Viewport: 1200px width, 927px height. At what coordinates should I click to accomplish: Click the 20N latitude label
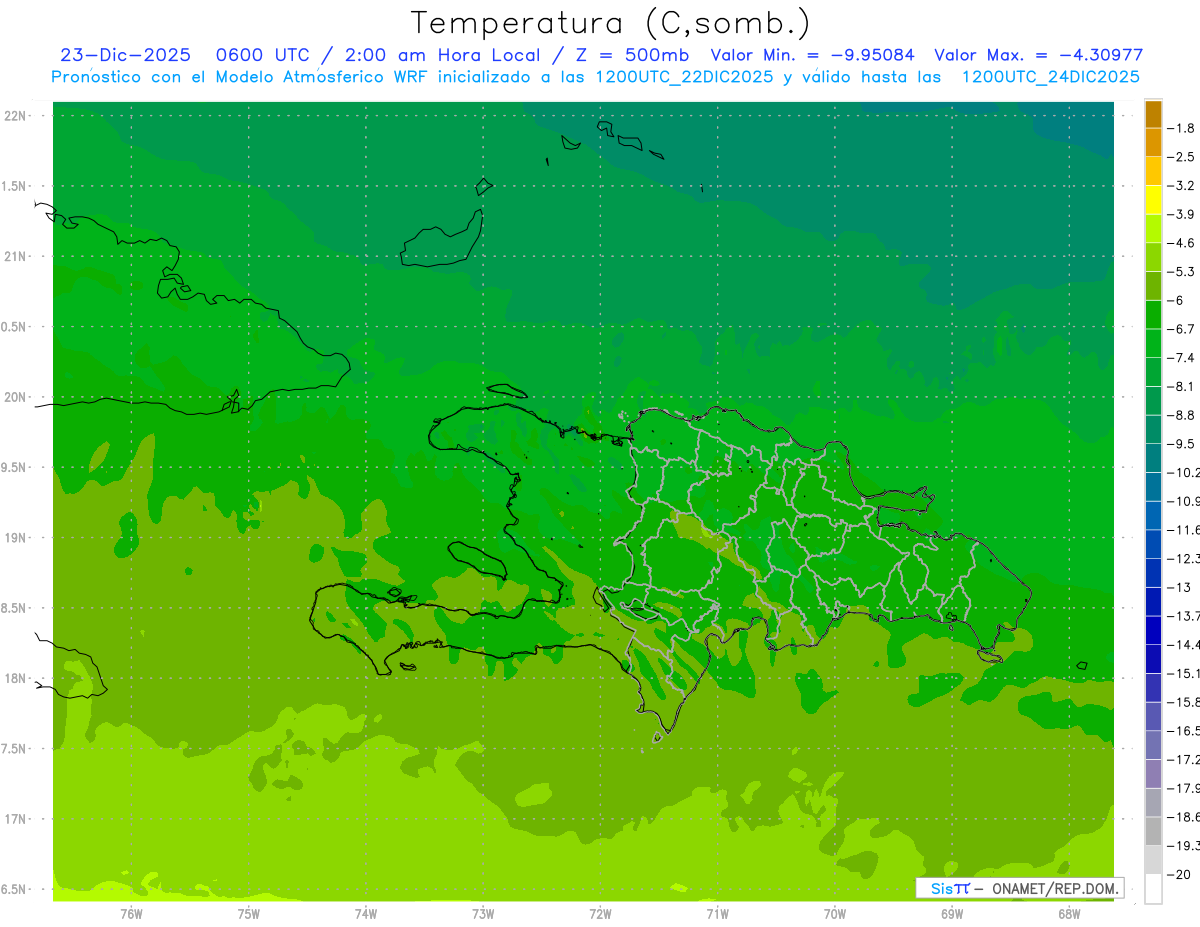pos(15,397)
